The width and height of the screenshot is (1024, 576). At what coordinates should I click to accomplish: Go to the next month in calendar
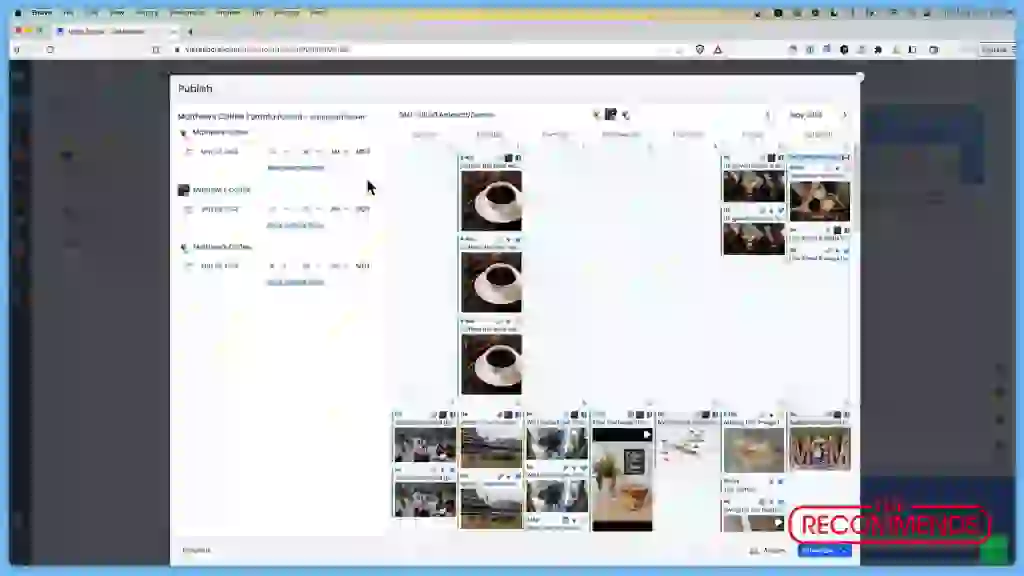[x=844, y=115]
